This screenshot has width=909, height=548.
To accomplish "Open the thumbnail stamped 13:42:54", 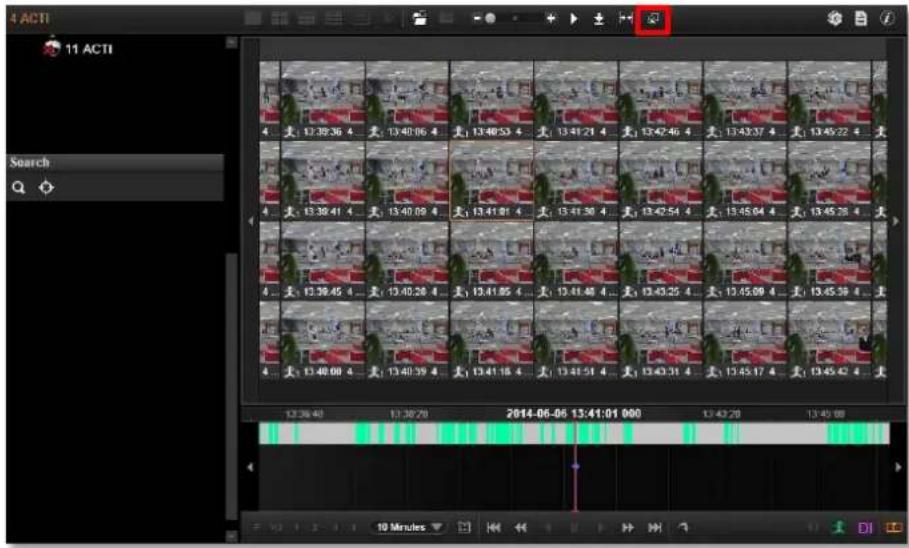I will pyautogui.click(x=660, y=180).
